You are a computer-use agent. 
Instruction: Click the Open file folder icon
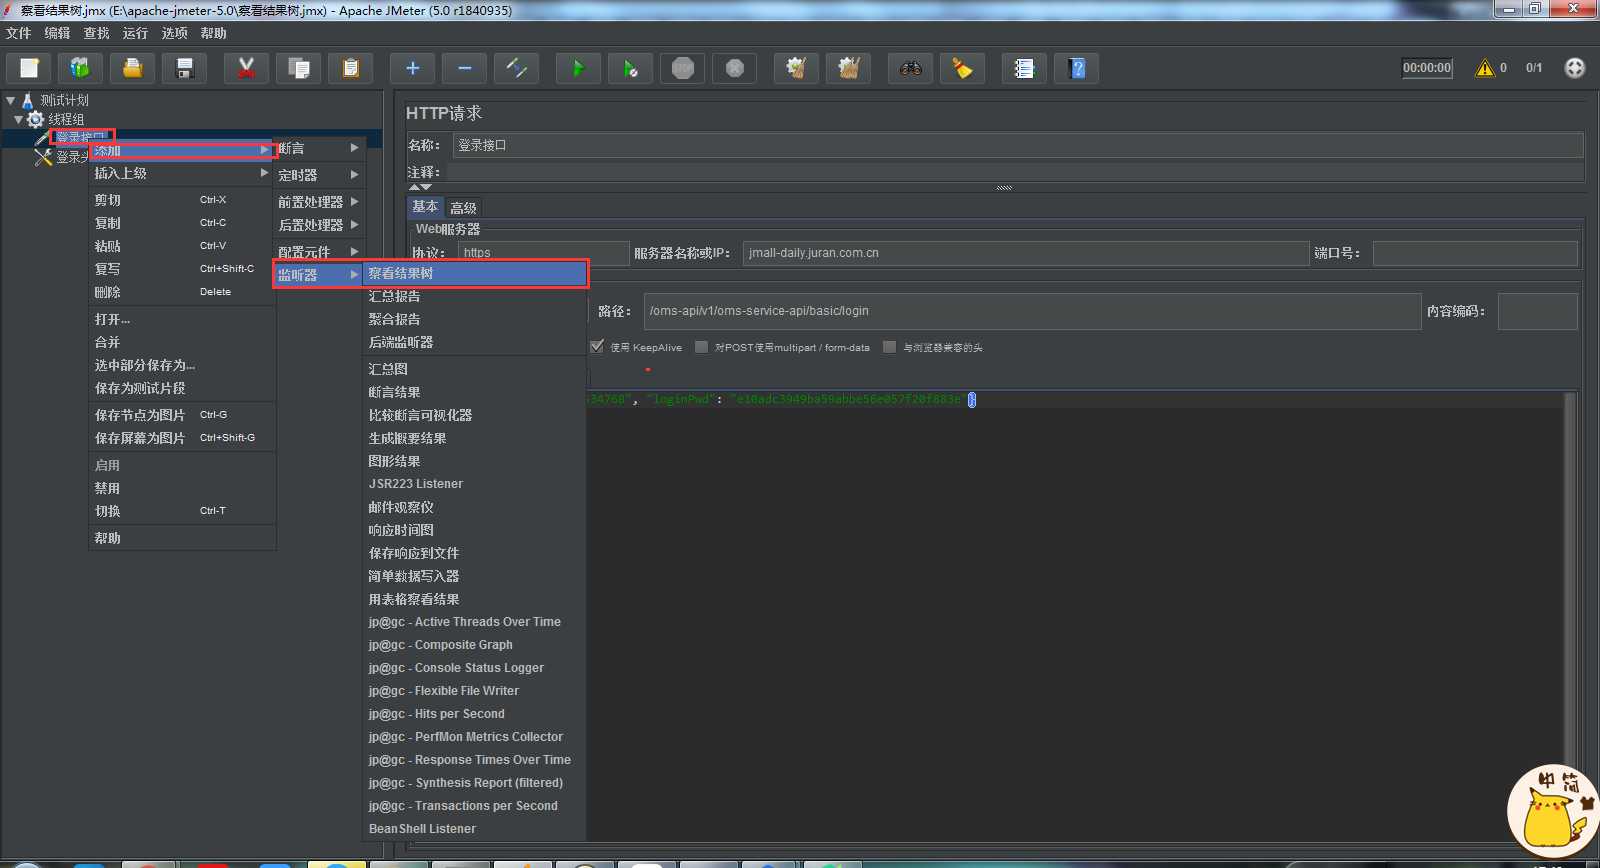coord(133,68)
